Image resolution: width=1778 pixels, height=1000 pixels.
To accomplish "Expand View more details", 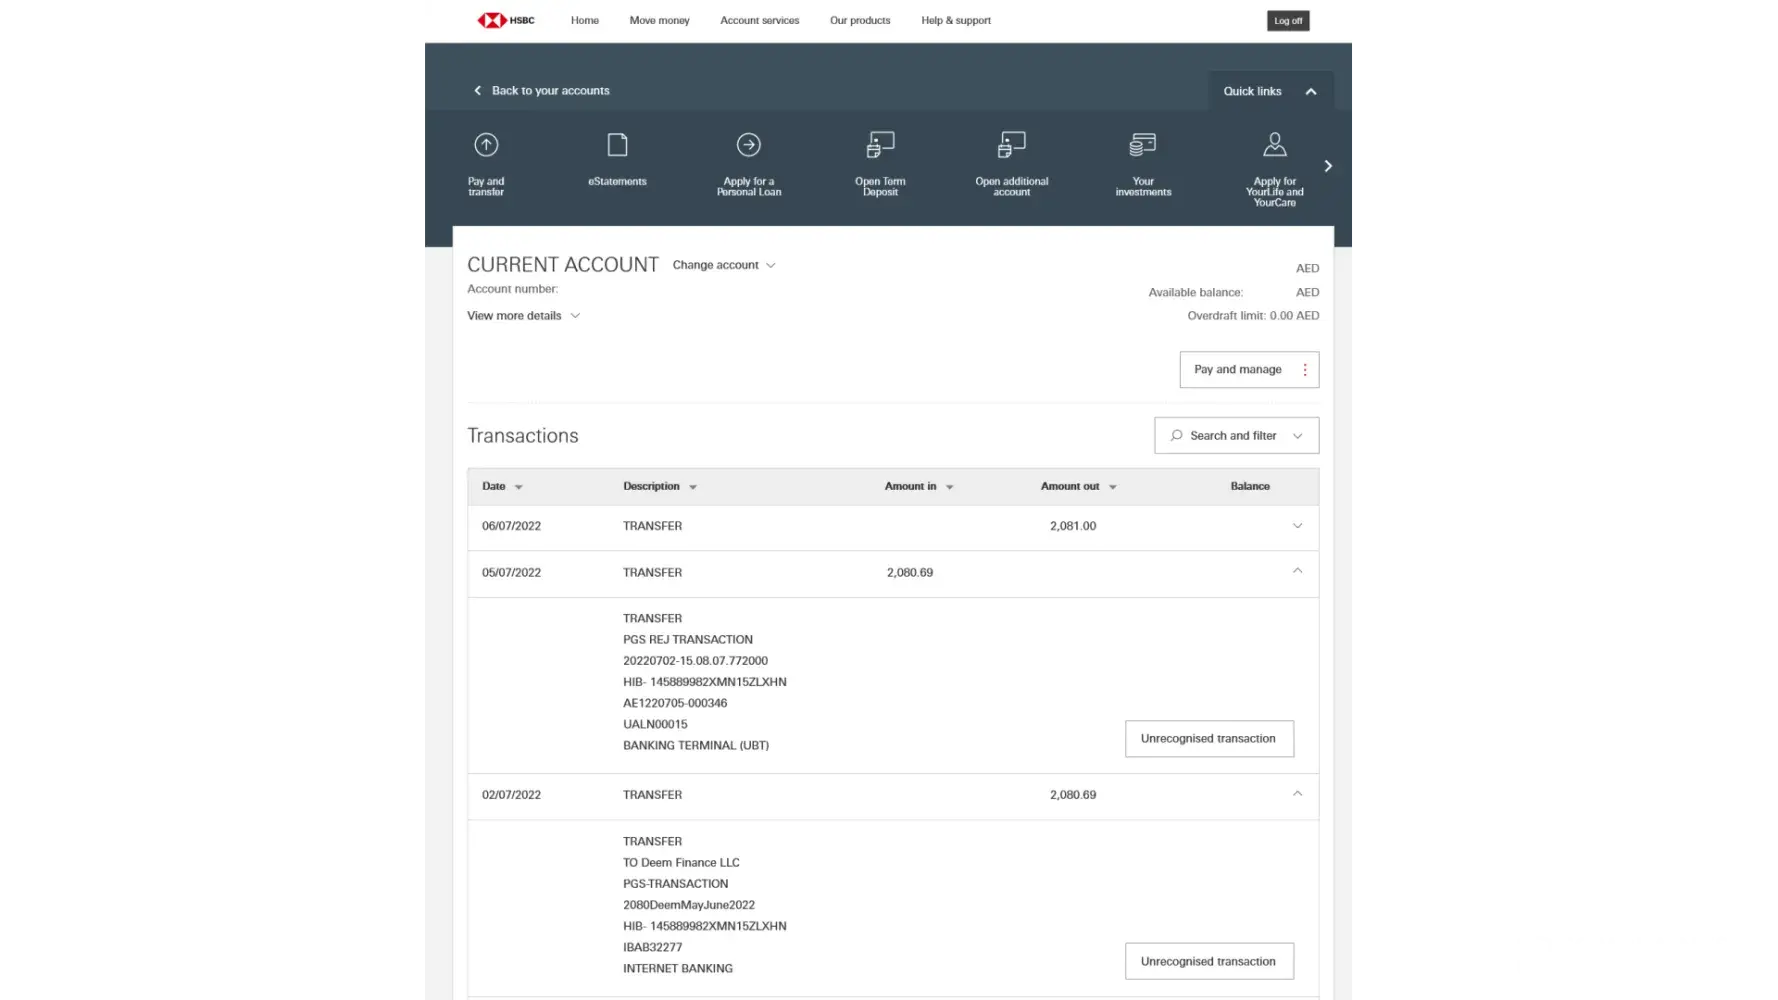I will [x=523, y=316].
